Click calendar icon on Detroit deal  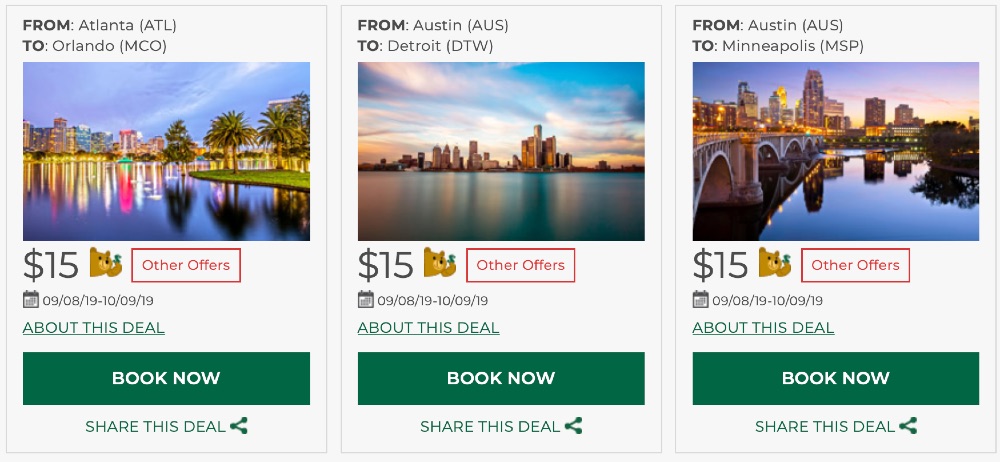click(x=366, y=299)
